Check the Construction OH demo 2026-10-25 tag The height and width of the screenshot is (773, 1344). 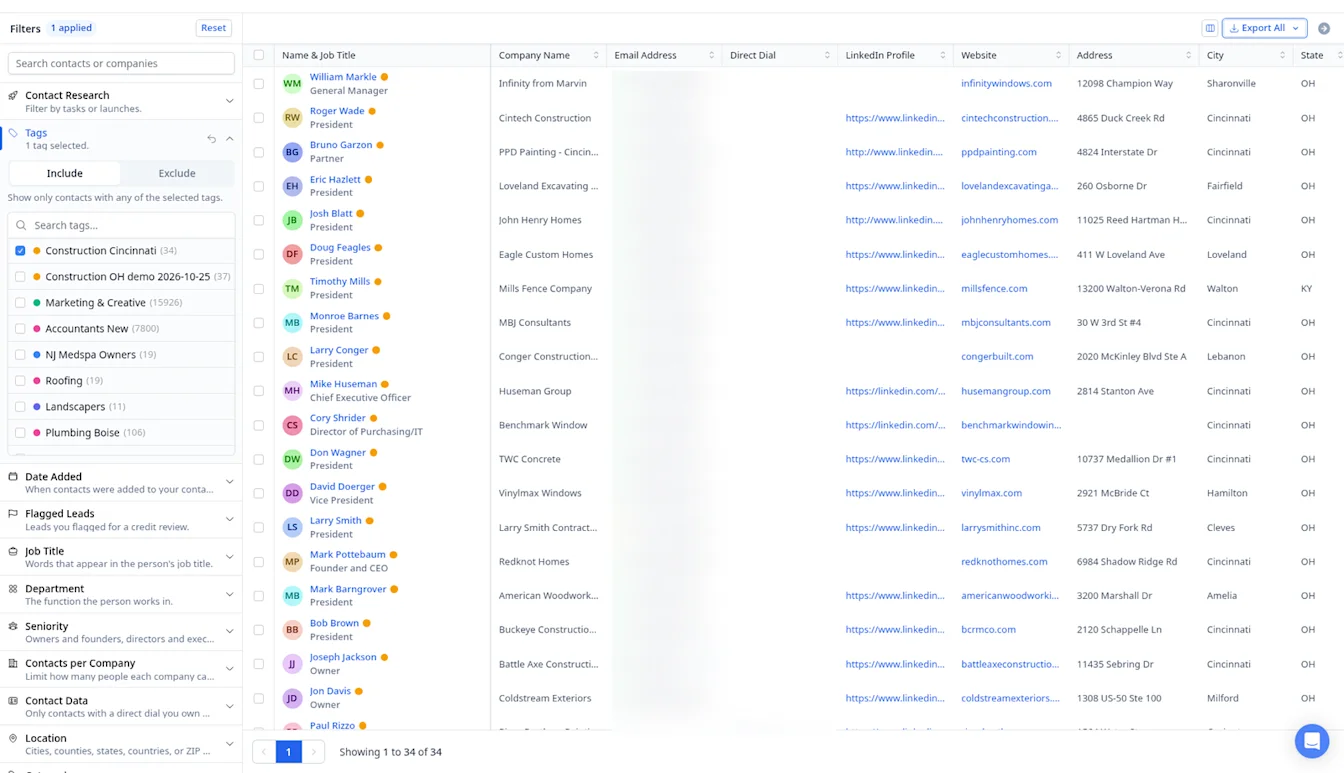(x=20, y=277)
